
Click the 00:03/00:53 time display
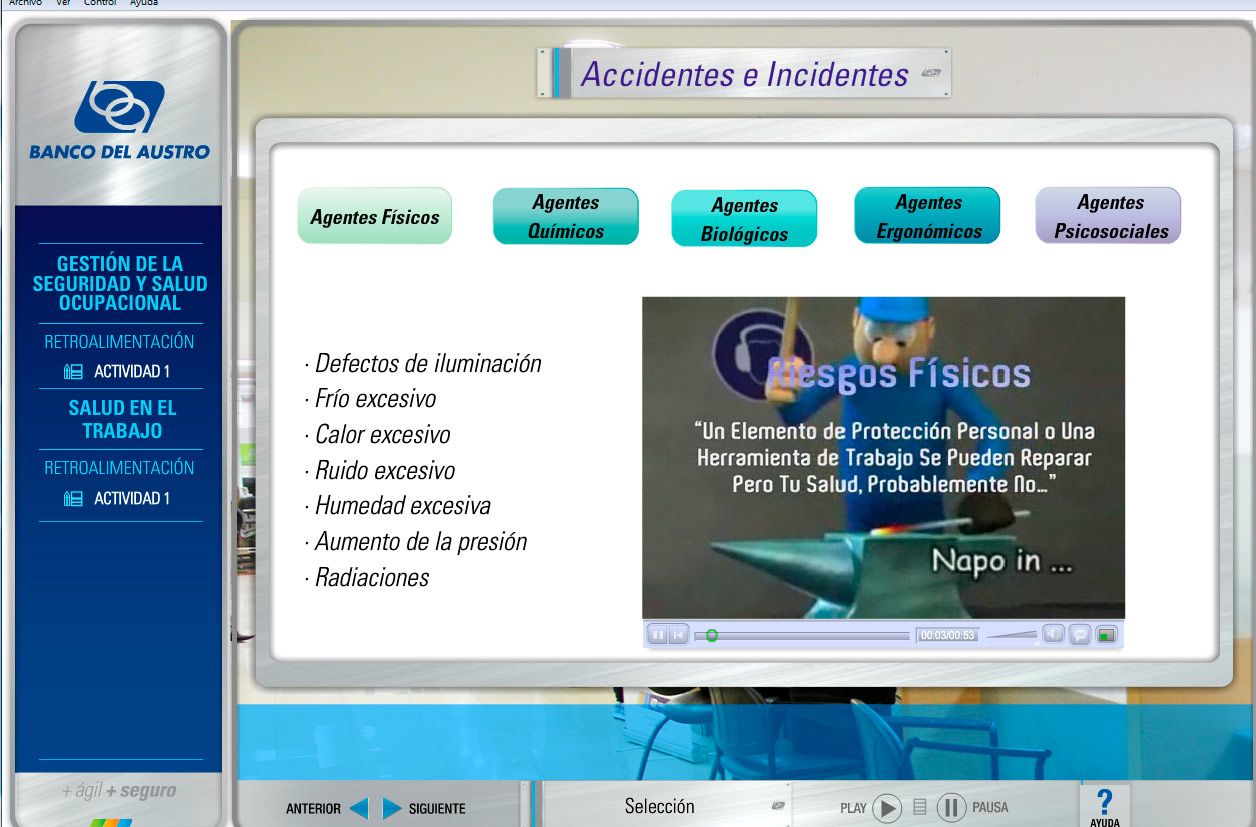[x=947, y=635]
